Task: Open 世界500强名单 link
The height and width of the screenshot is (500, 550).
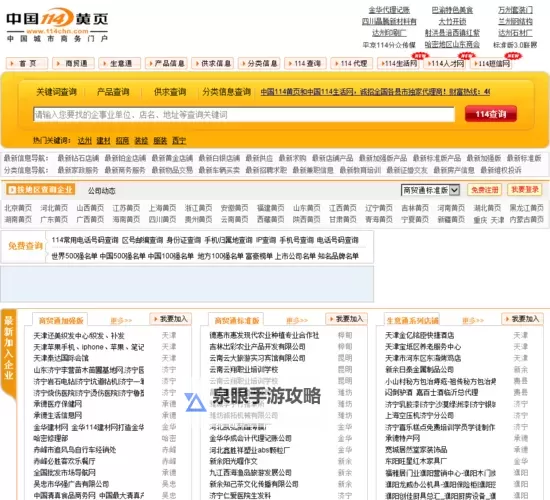Action: click(x=74, y=256)
